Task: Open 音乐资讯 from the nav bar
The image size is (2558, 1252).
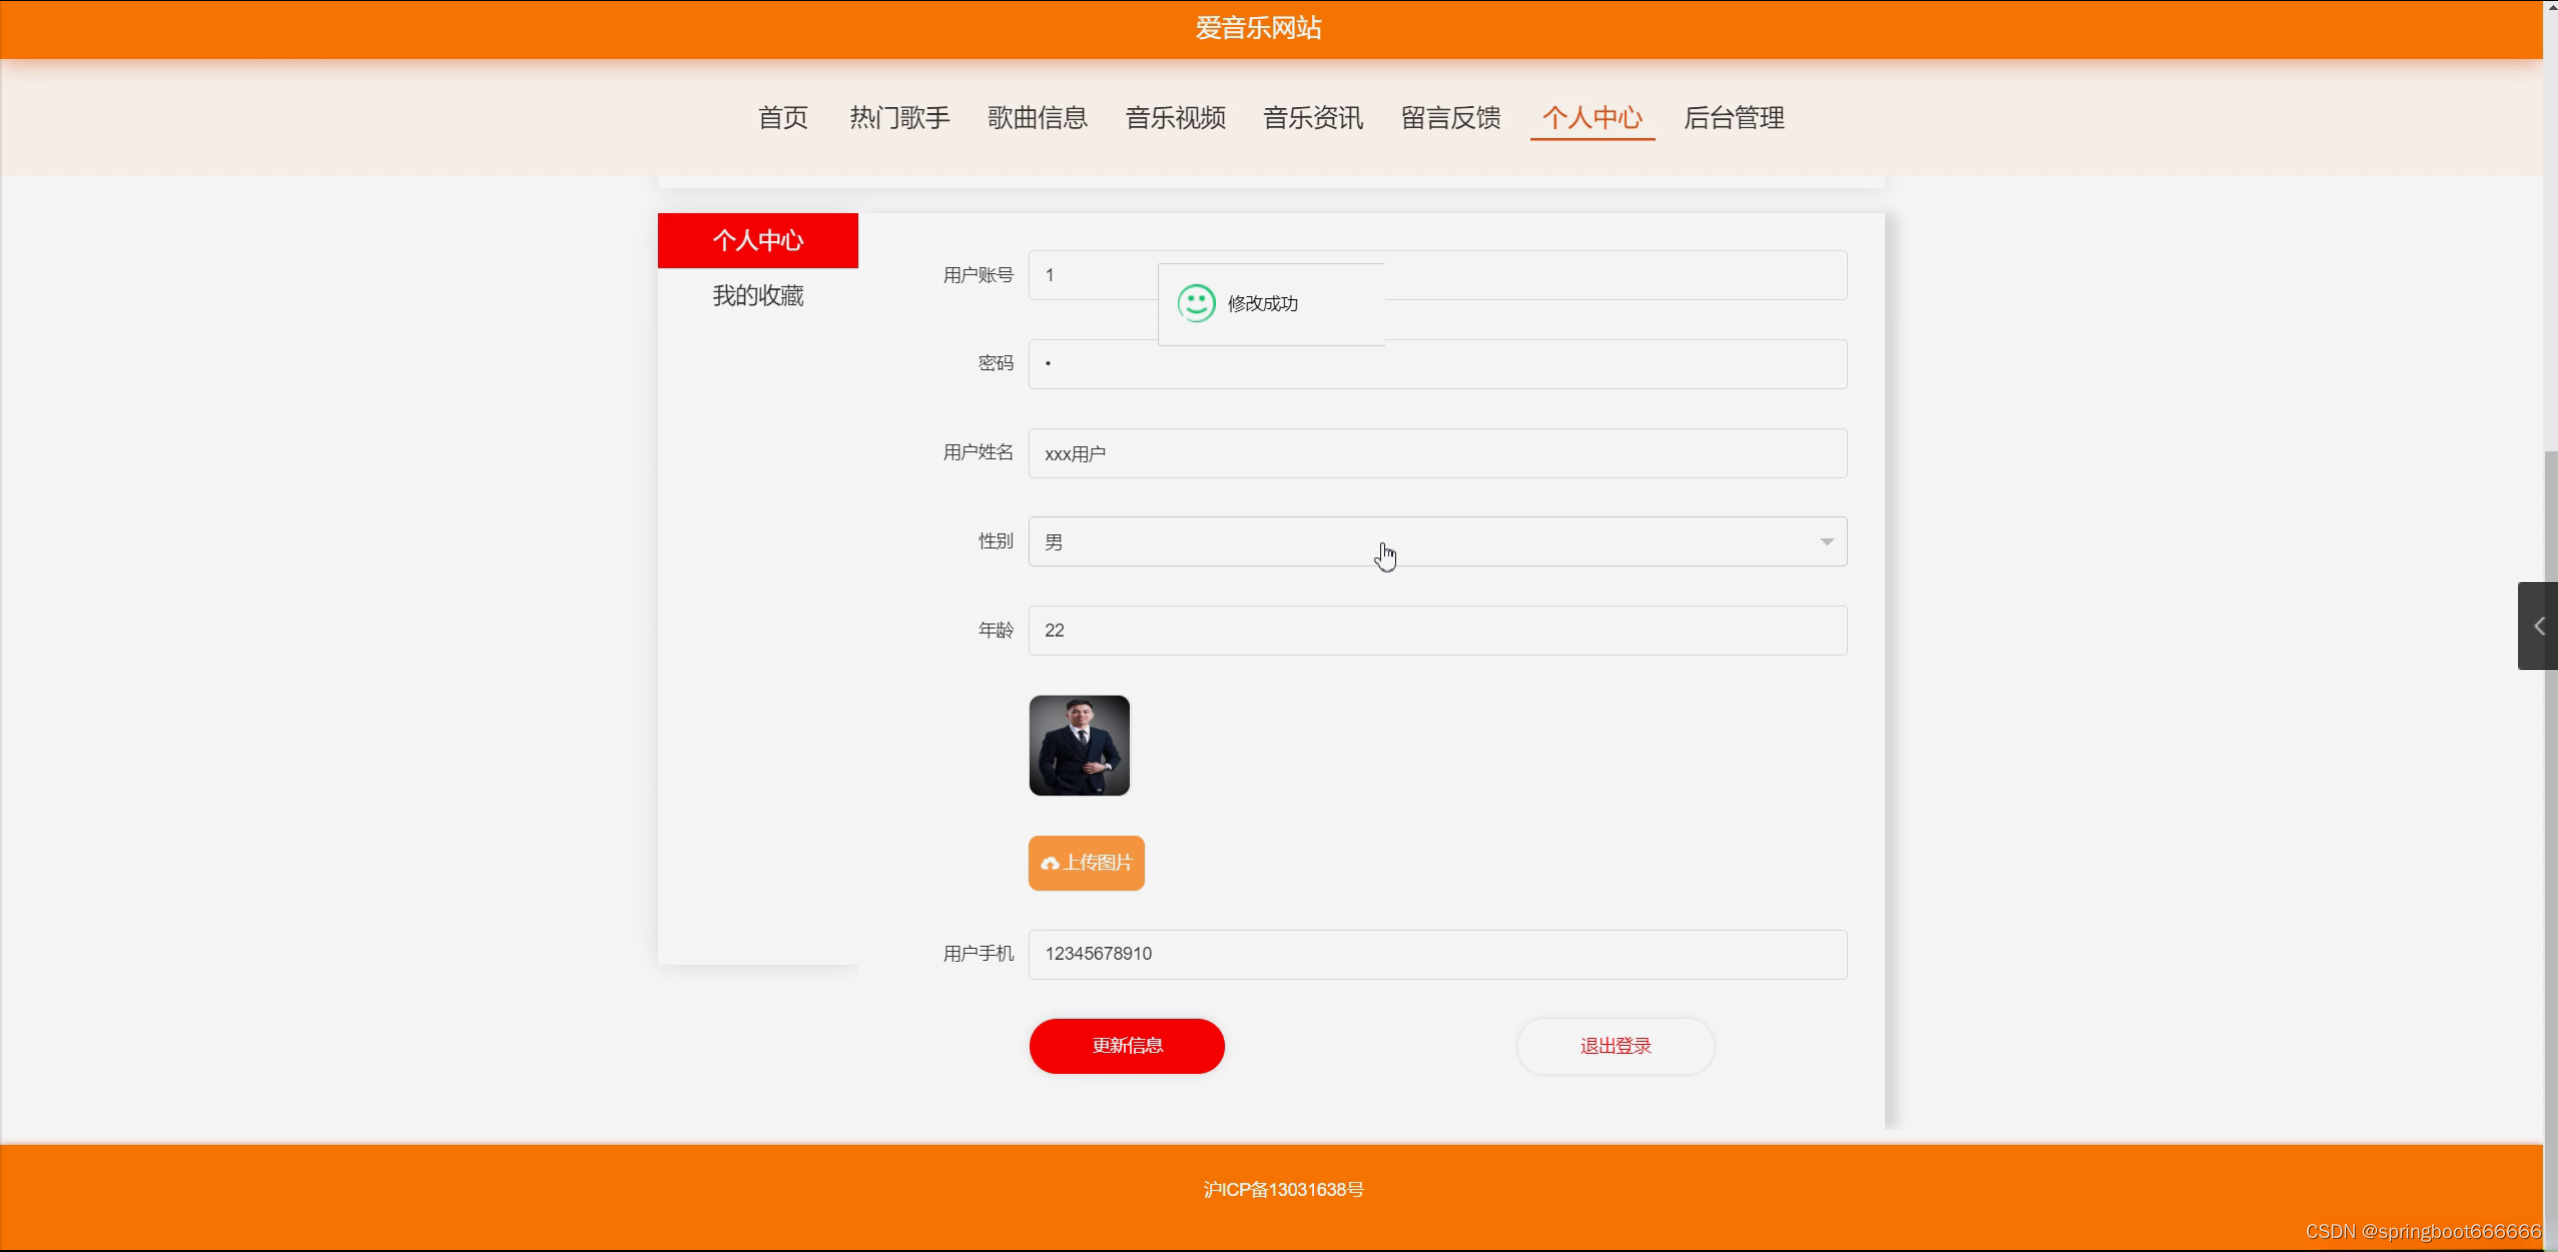Action: (x=1312, y=118)
